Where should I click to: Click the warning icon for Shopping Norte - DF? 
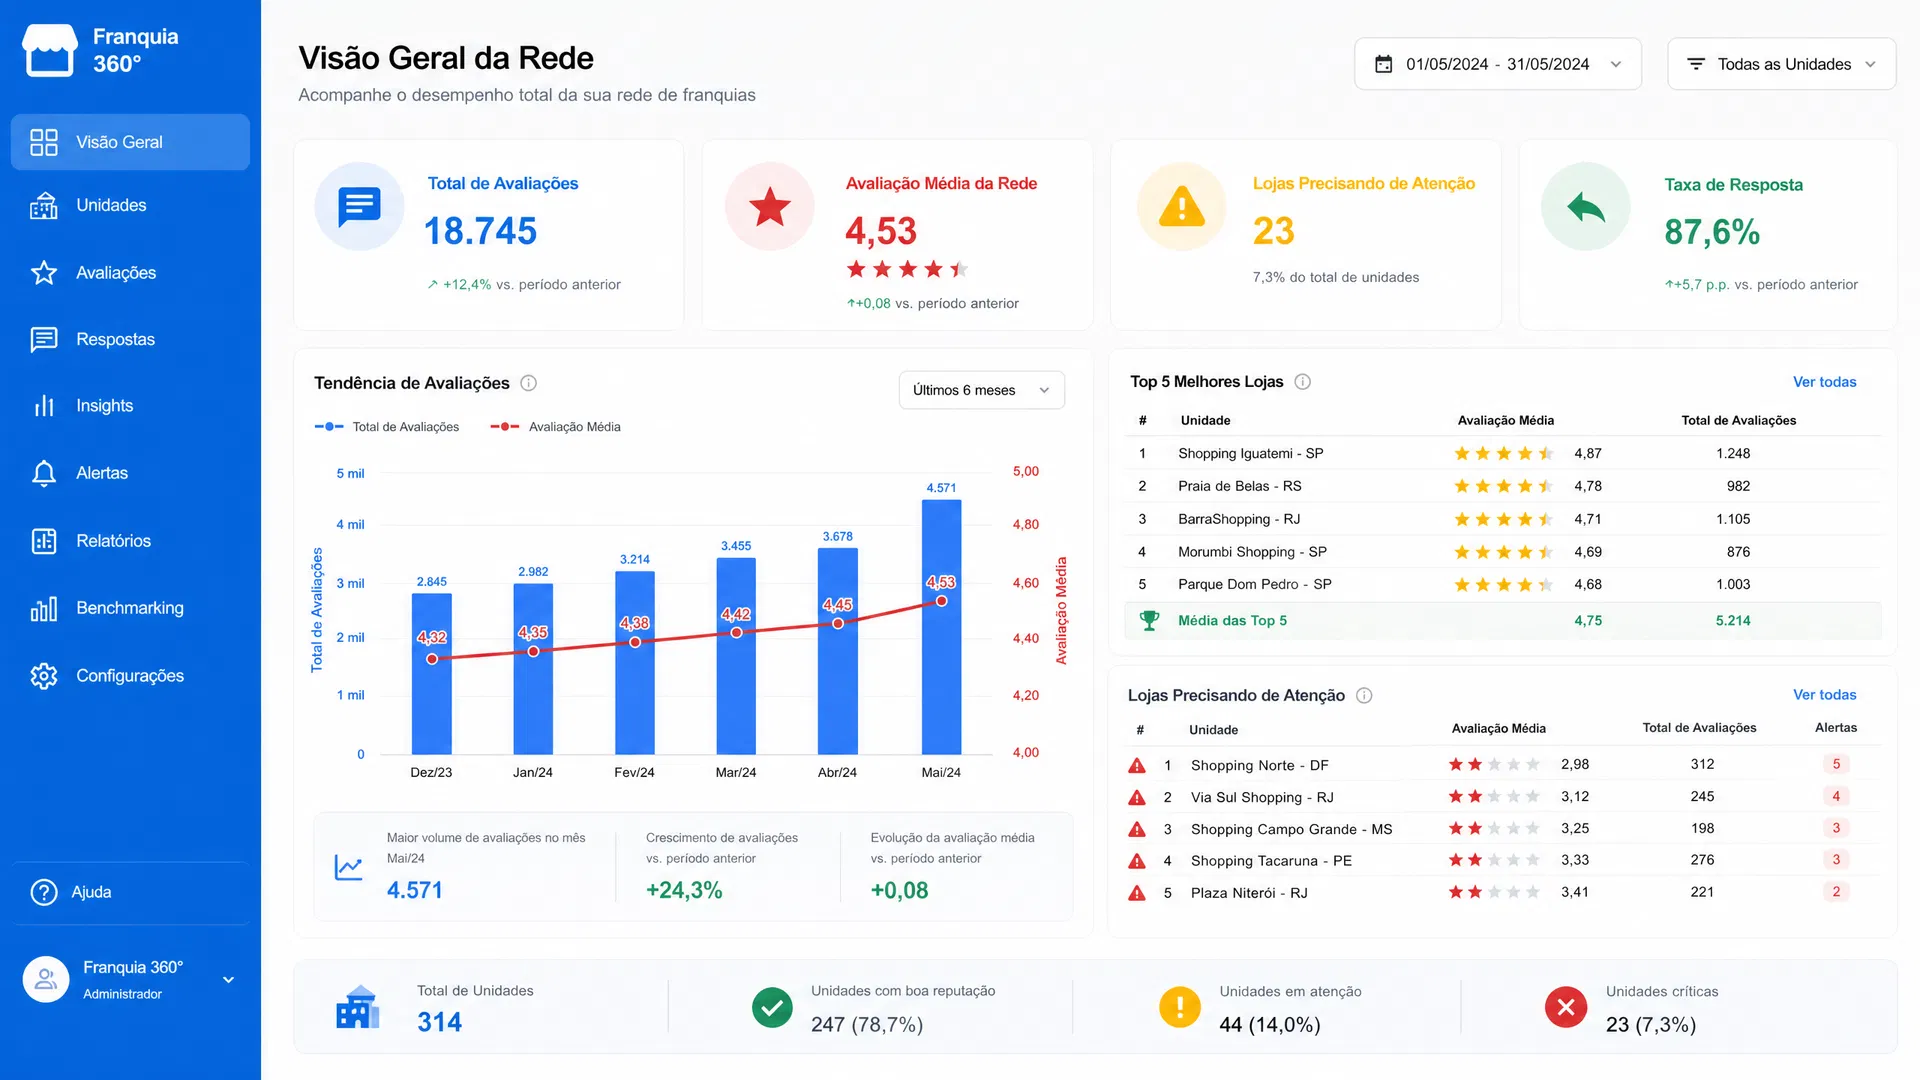[x=1137, y=765]
